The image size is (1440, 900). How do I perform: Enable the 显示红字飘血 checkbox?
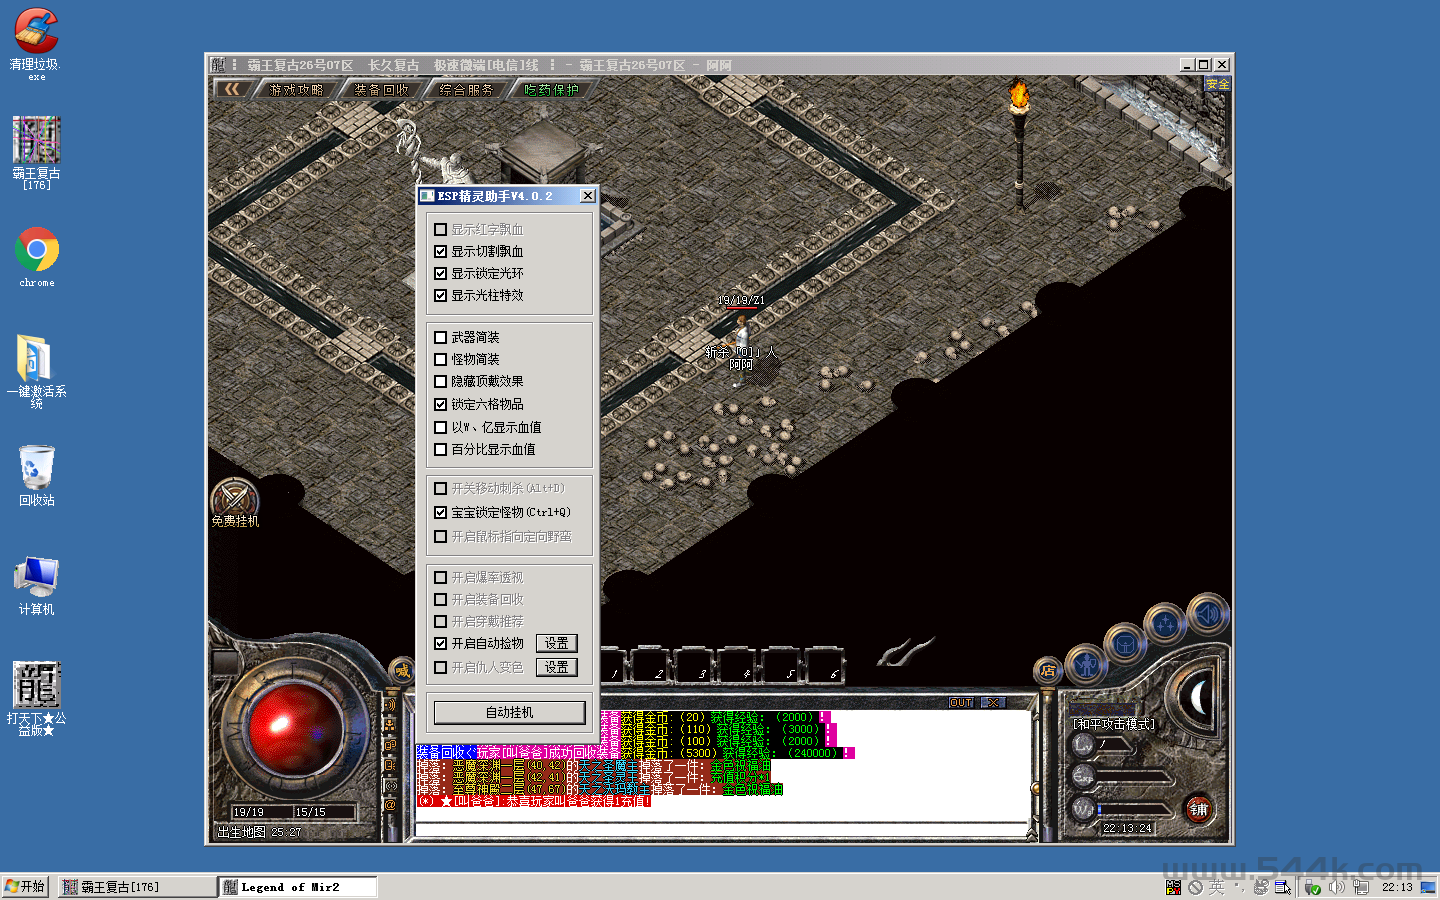(440, 228)
